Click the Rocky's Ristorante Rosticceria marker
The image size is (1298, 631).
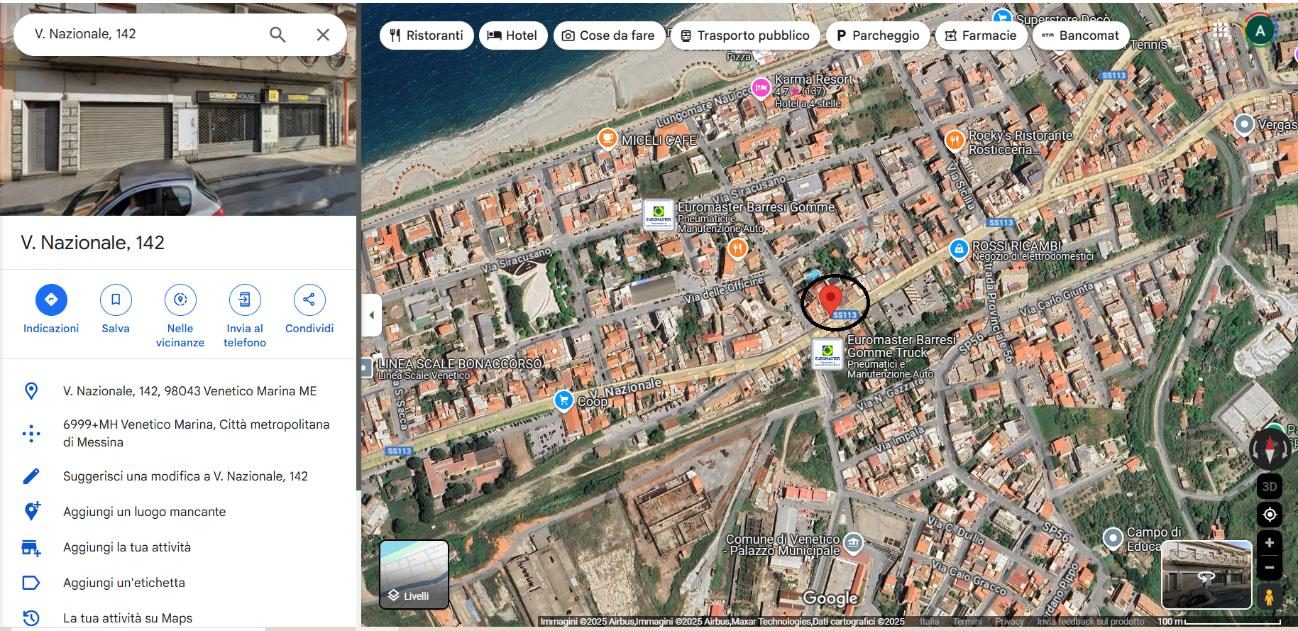954,139
